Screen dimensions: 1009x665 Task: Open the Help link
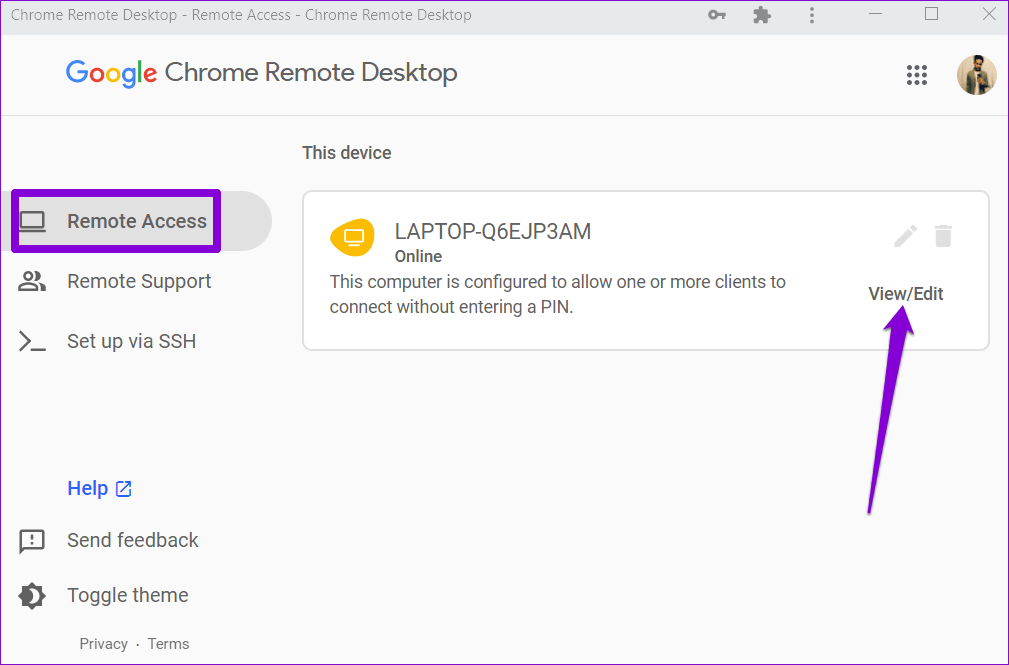click(100, 489)
